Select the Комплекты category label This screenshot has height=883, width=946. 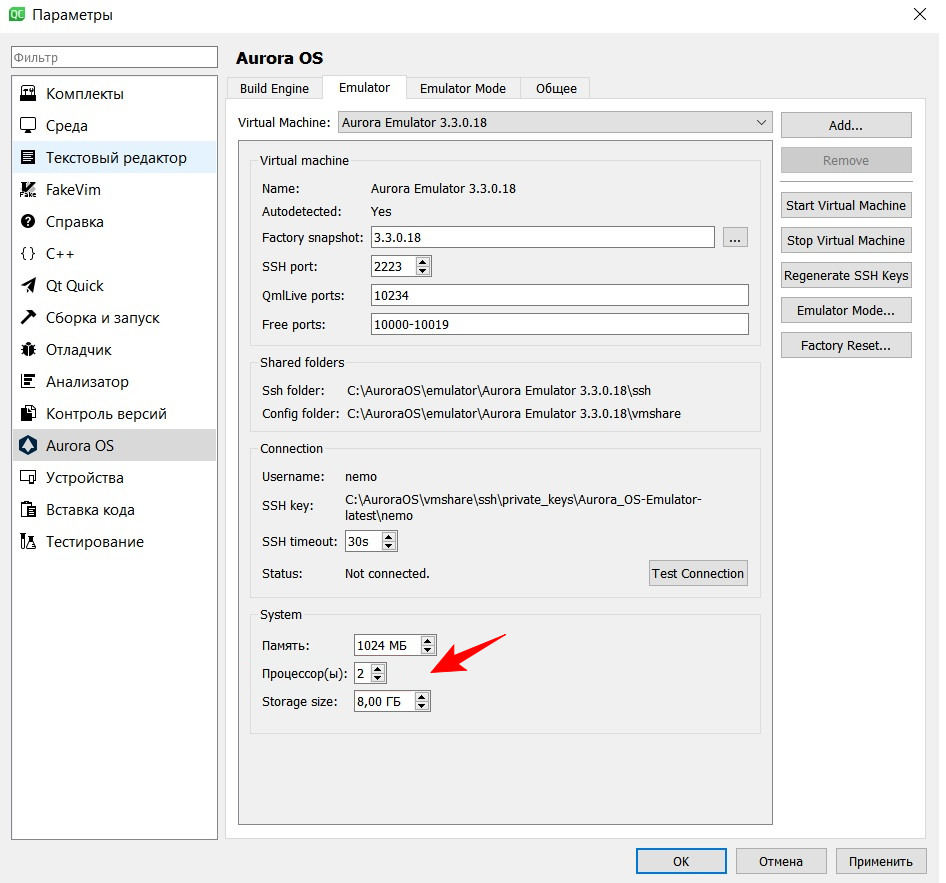coord(85,93)
